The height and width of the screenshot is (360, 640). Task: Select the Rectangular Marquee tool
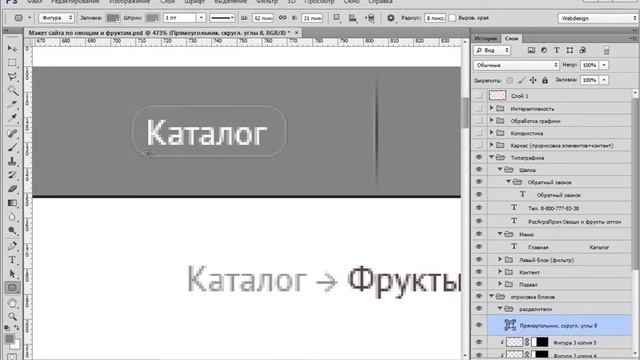pyautogui.click(x=12, y=62)
